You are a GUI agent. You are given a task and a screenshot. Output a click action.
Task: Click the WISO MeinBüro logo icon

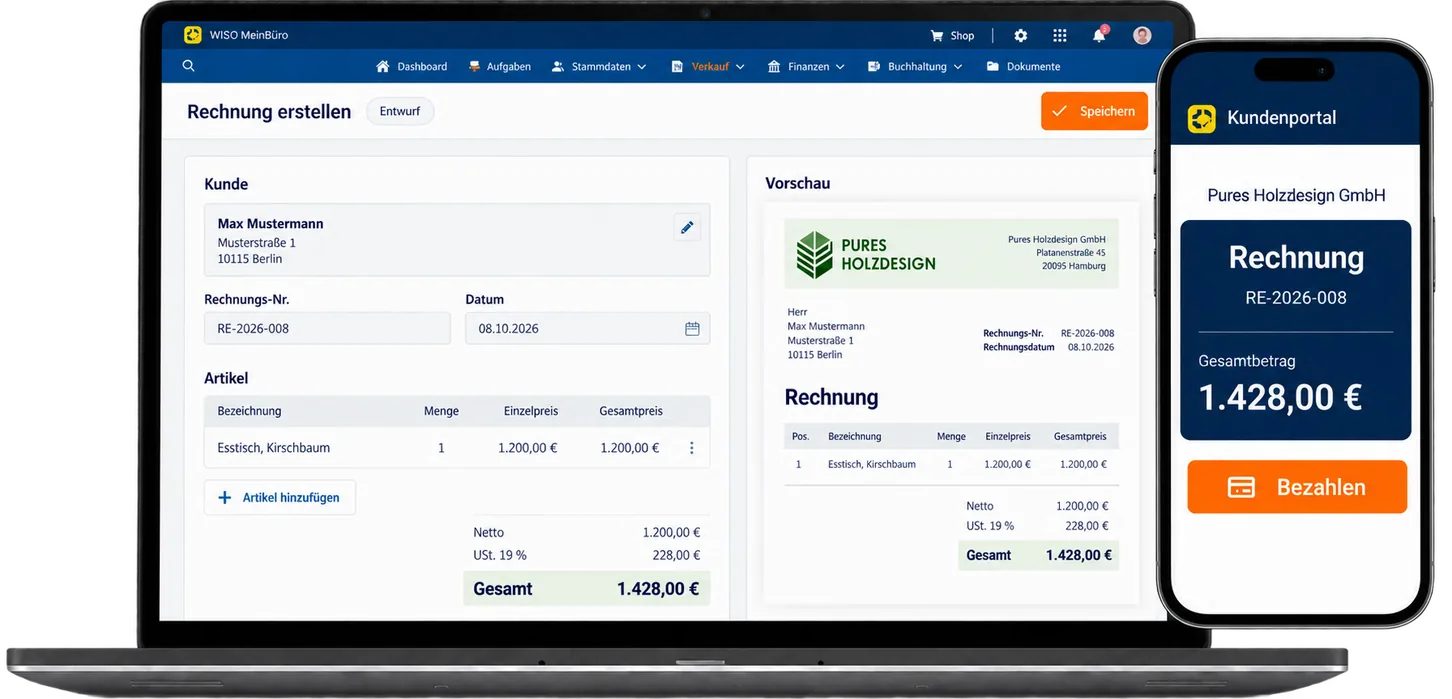click(x=193, y=35)
